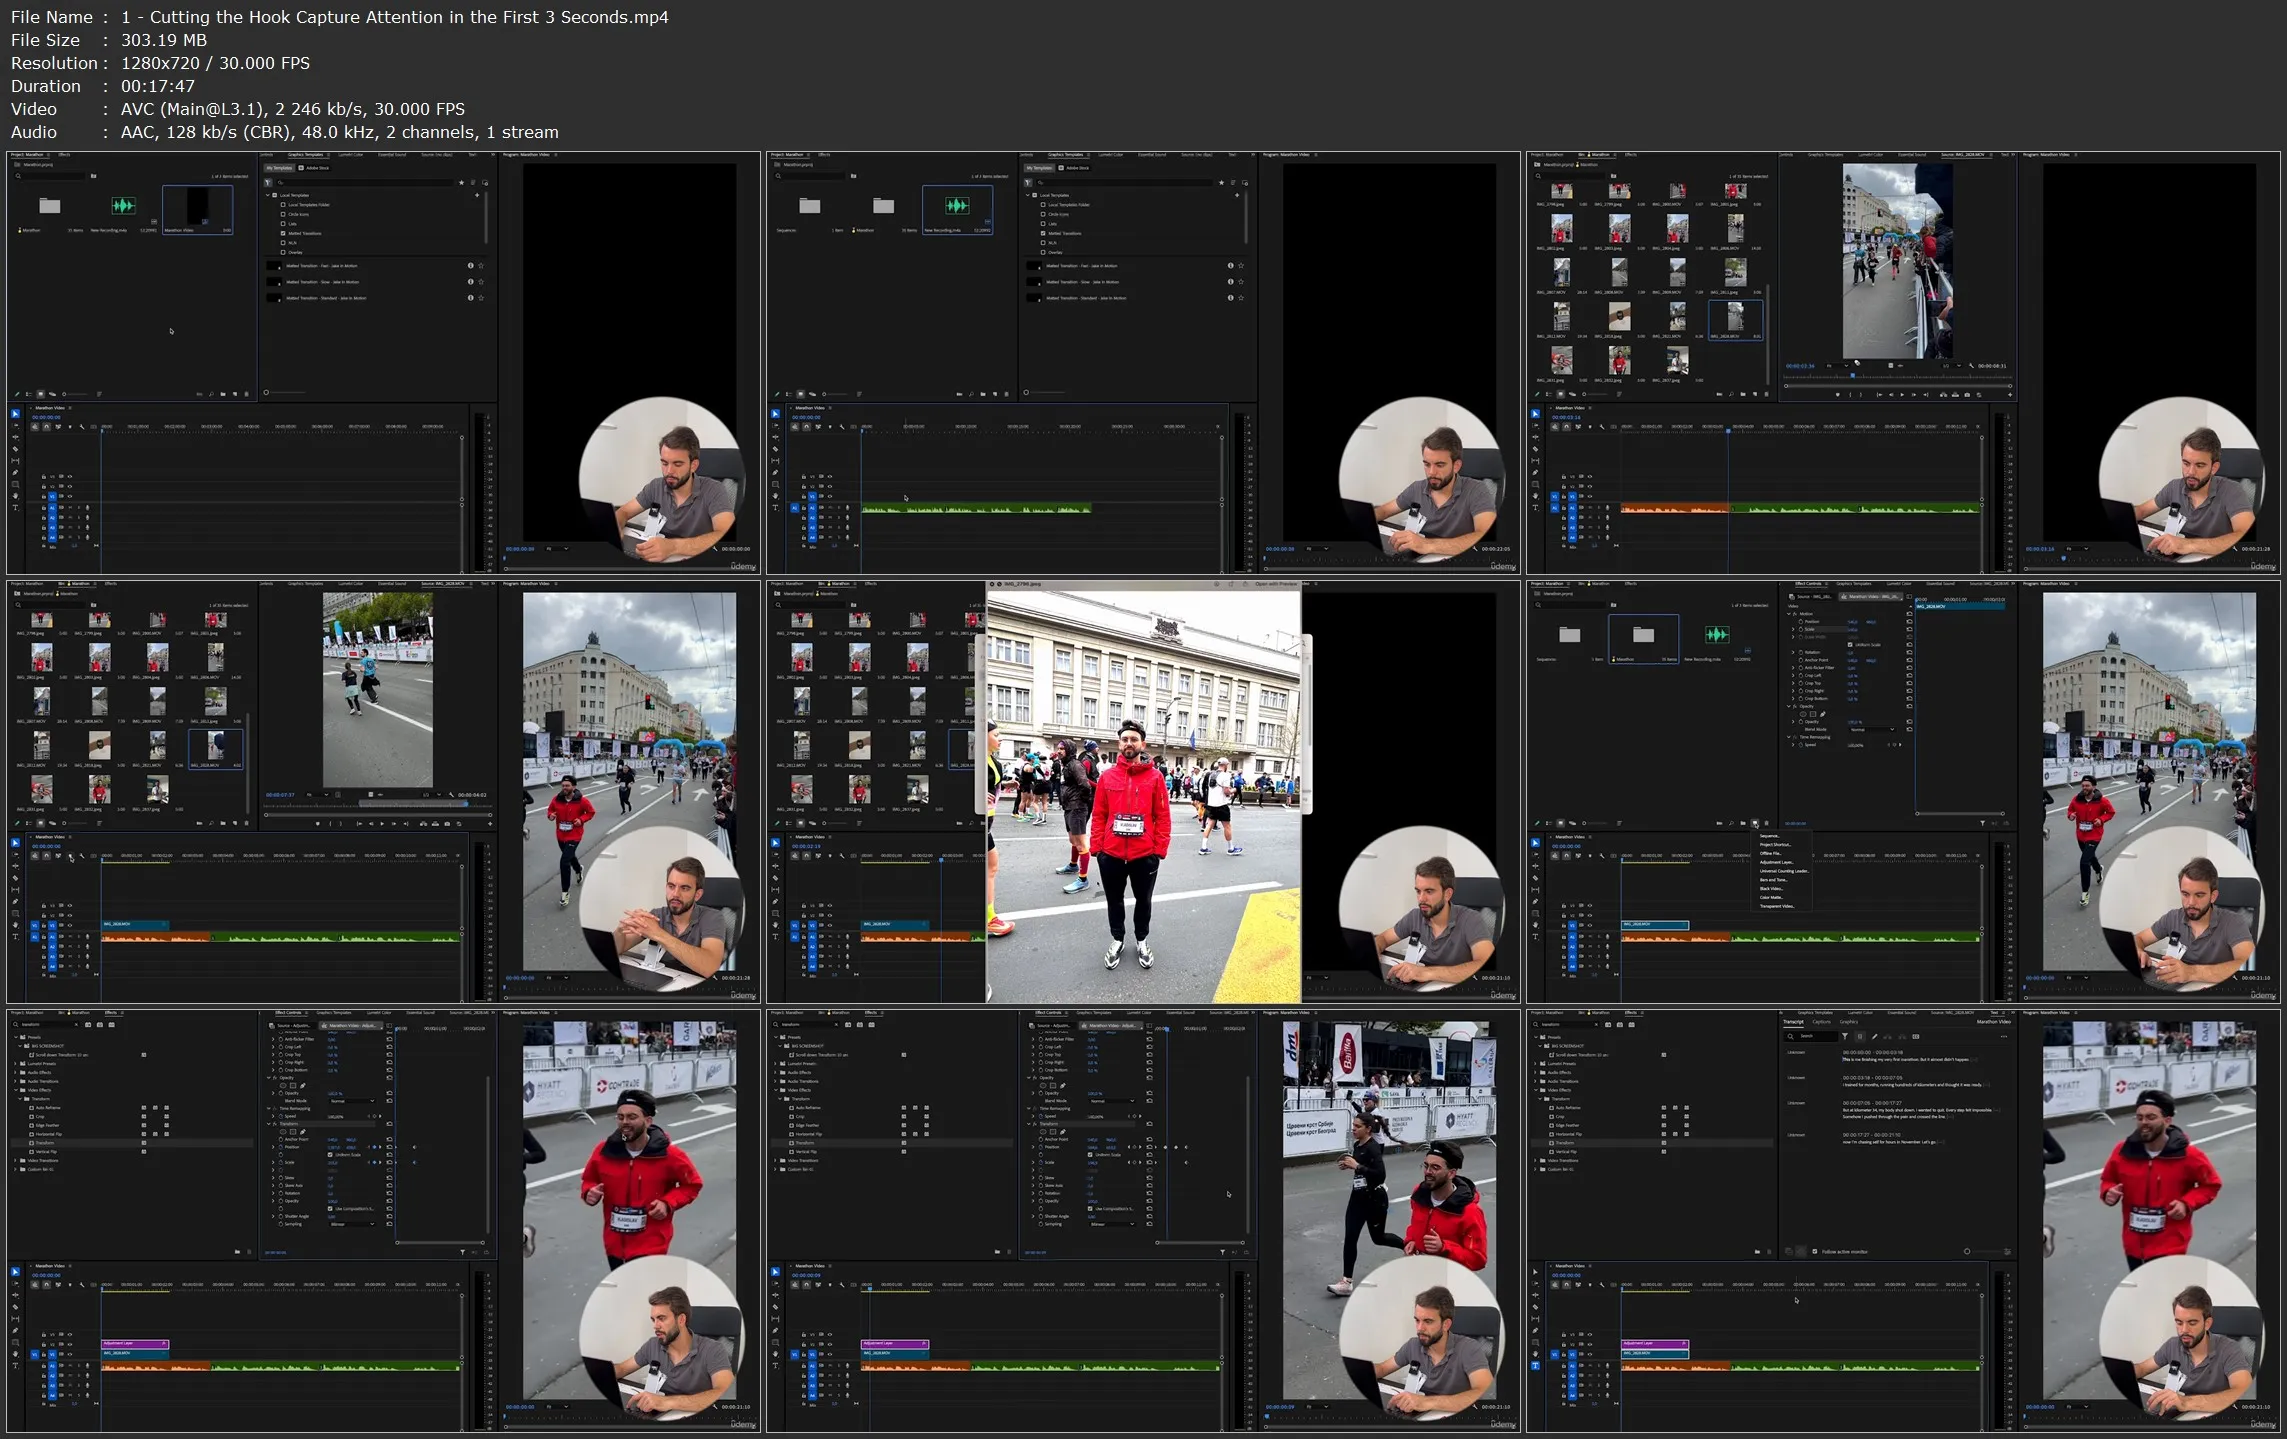The image size is (2287, 1439).
Task: Choose Adjustment Layer... from the New Item menu
Action: [1776, 862]
